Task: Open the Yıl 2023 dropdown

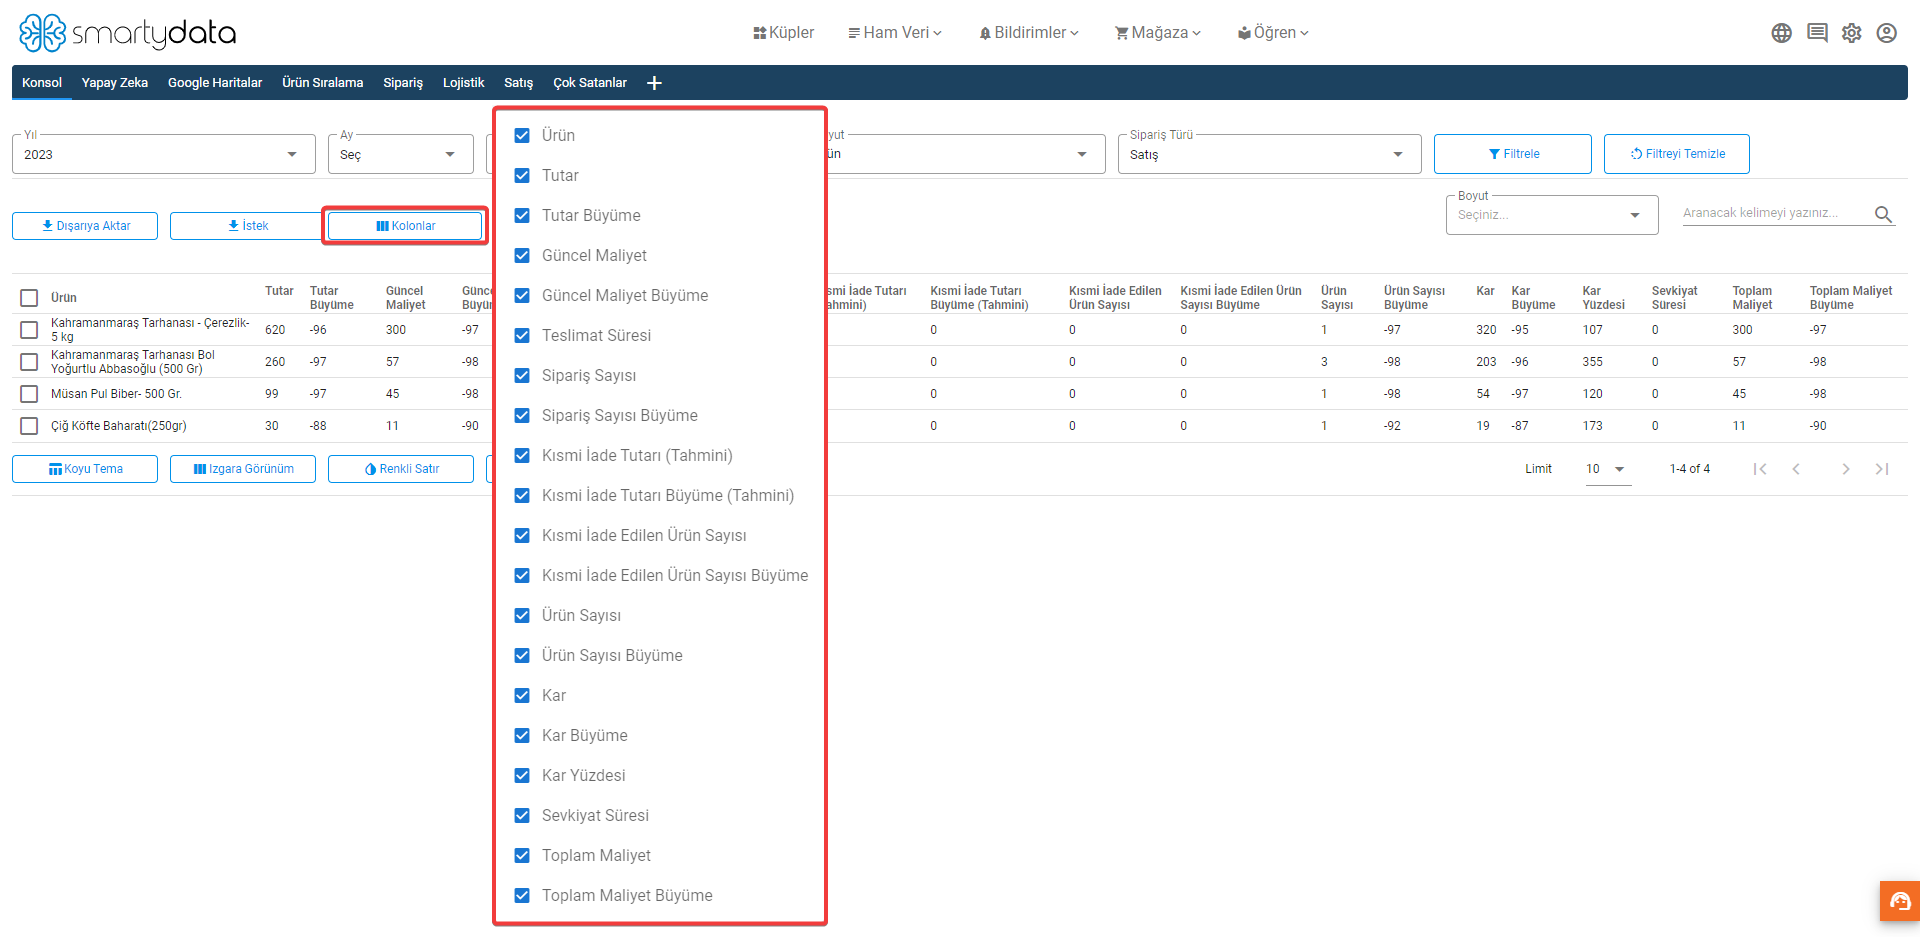Action: click(x=164, y=154)
